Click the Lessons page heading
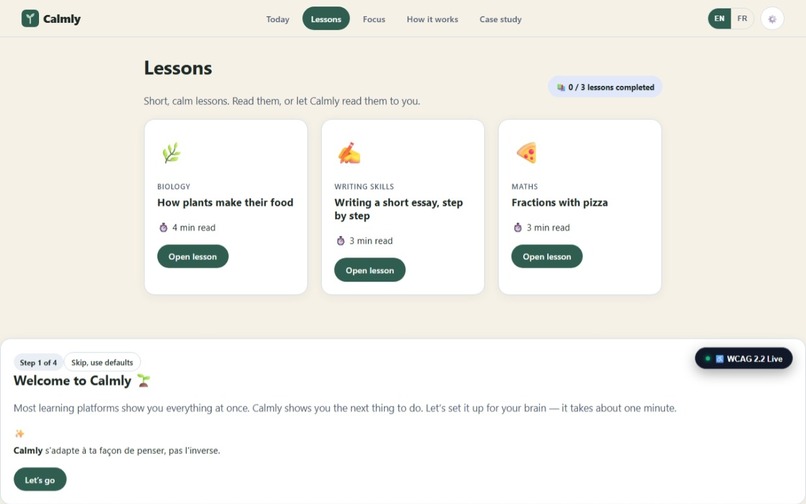Screen dimensions: 806x504 pos(178,68)
